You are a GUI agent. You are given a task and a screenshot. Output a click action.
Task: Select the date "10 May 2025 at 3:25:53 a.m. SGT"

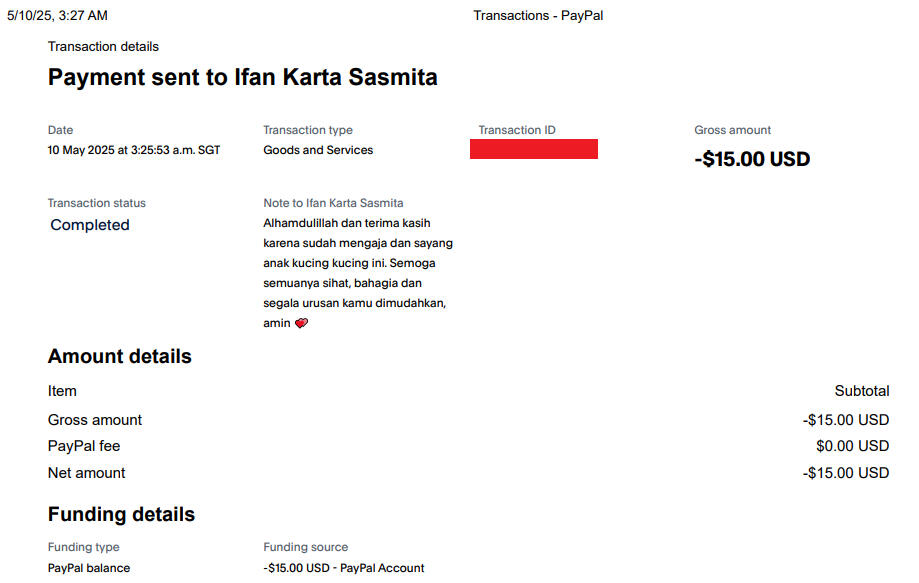134,151
